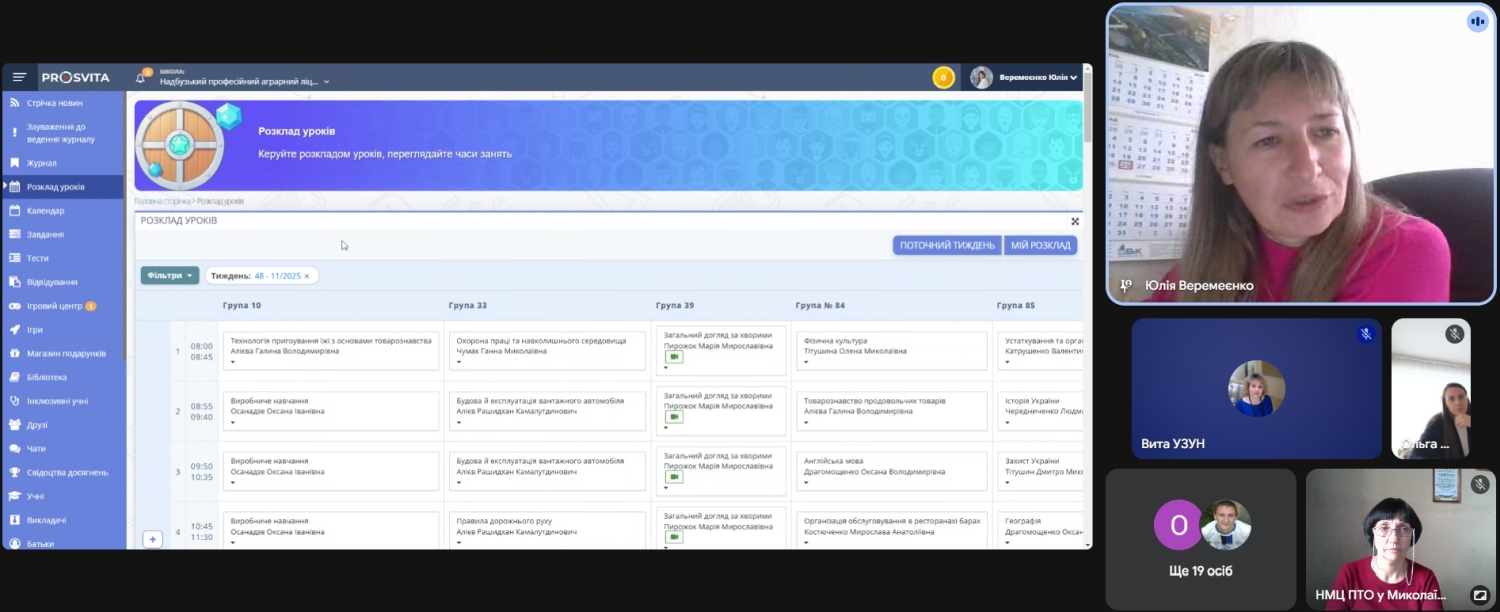Click the ПОТОЧНИЙ ТИЖДЕНЬ button
The width and height of the screenshot is (1500, 612).
coord(946,245)
